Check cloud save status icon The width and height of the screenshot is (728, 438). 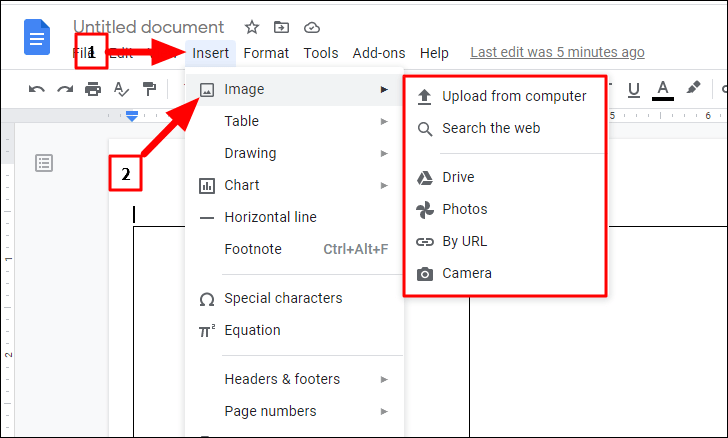312,28
